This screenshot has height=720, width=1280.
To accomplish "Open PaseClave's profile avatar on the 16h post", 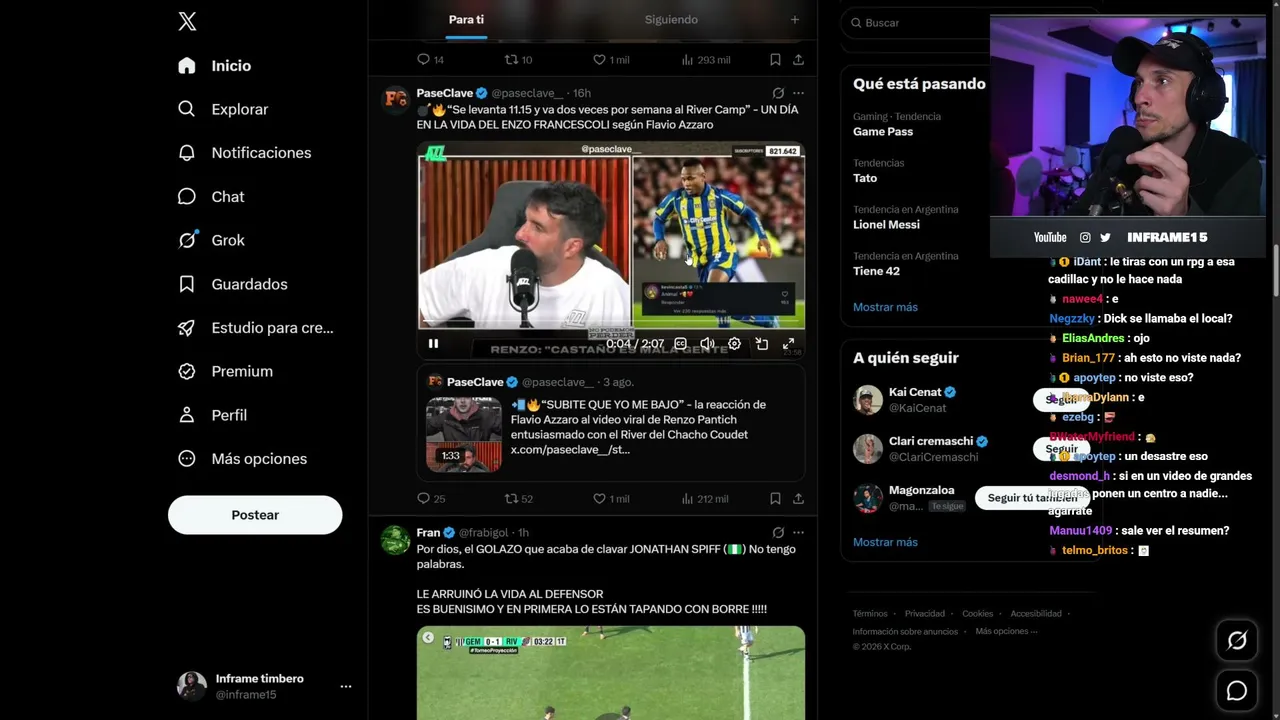I will coord(396,98).
